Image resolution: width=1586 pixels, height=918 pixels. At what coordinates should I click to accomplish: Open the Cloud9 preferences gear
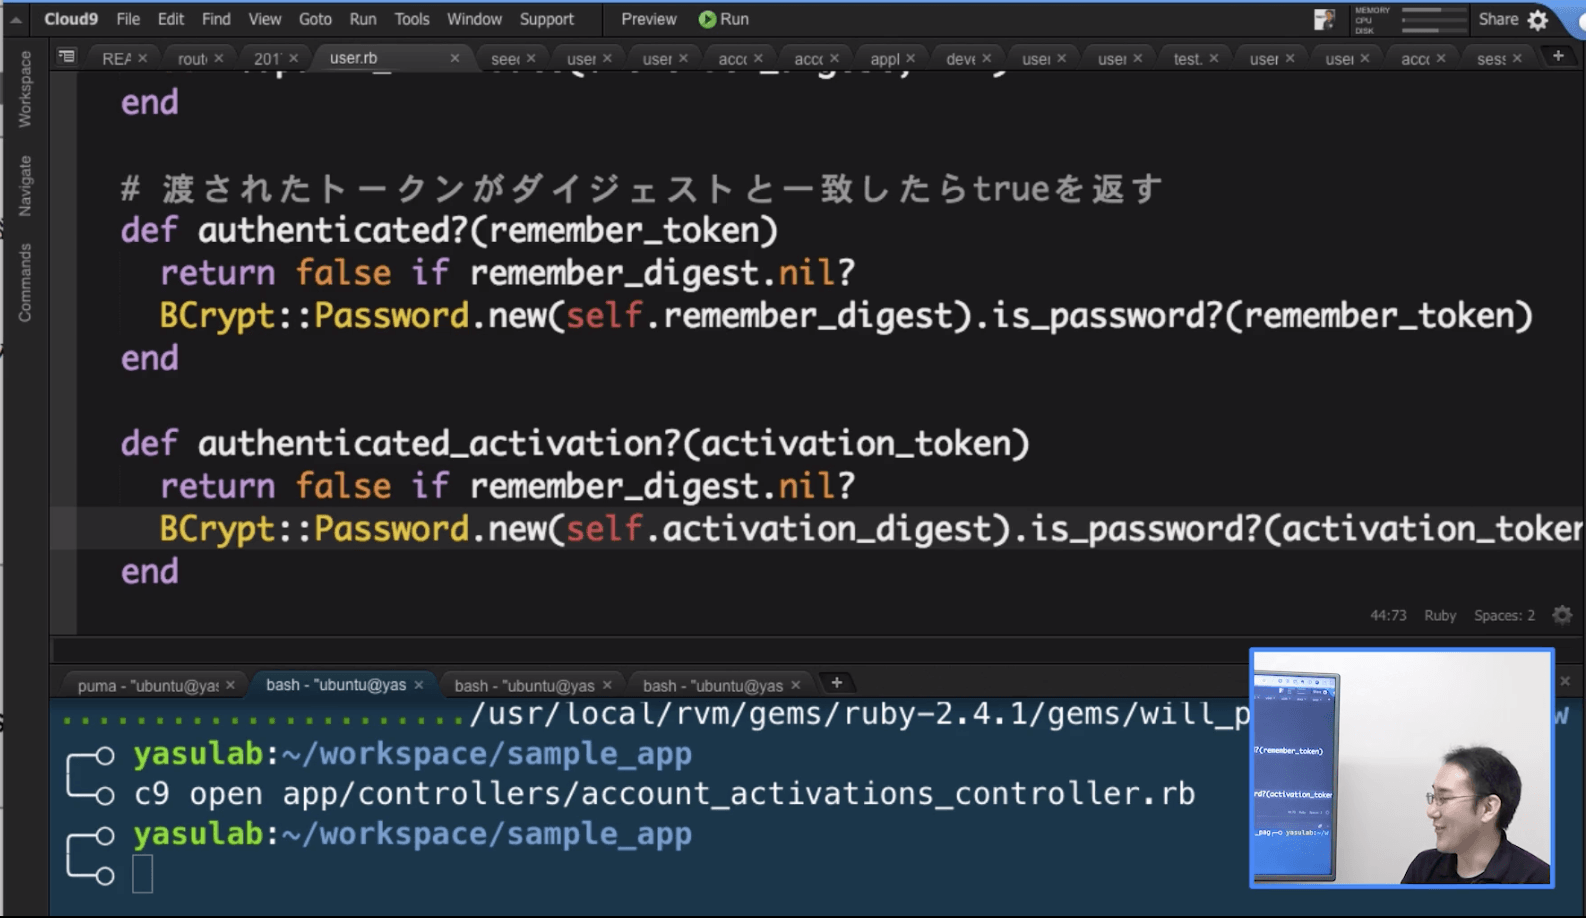1538,20
